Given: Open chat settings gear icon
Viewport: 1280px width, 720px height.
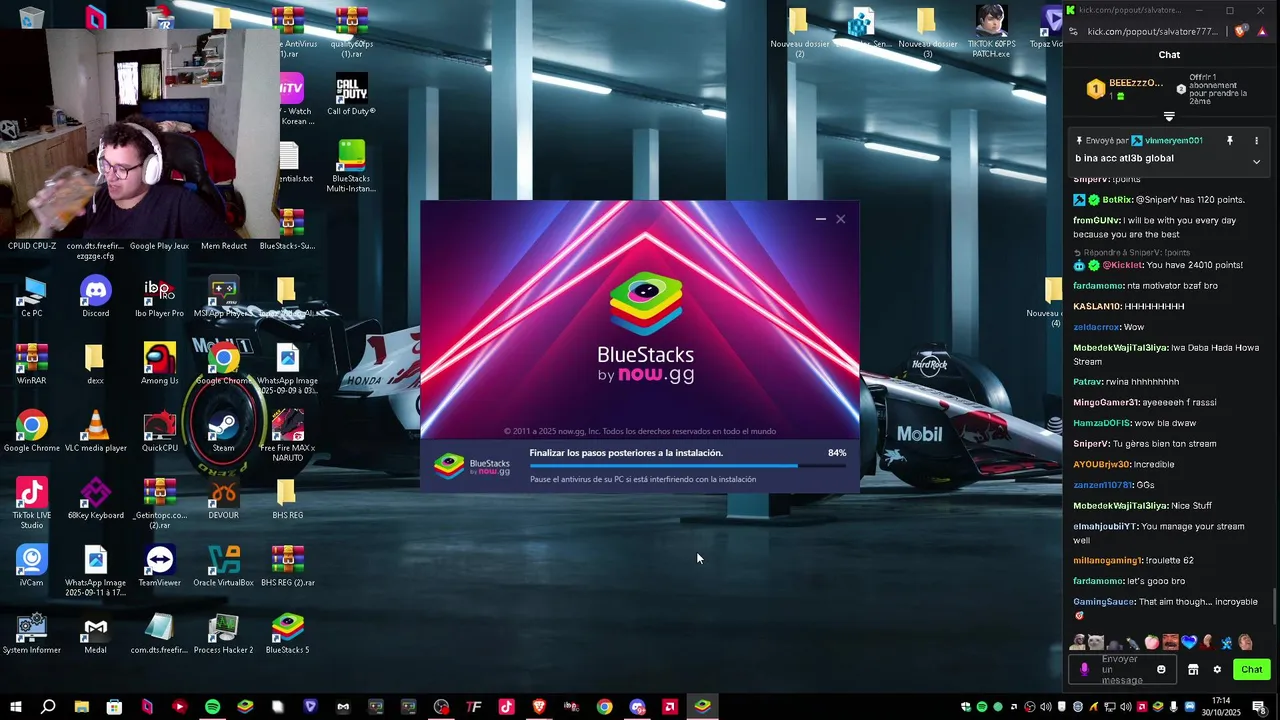Looking at the screenshot, I should click(1217, 670).
